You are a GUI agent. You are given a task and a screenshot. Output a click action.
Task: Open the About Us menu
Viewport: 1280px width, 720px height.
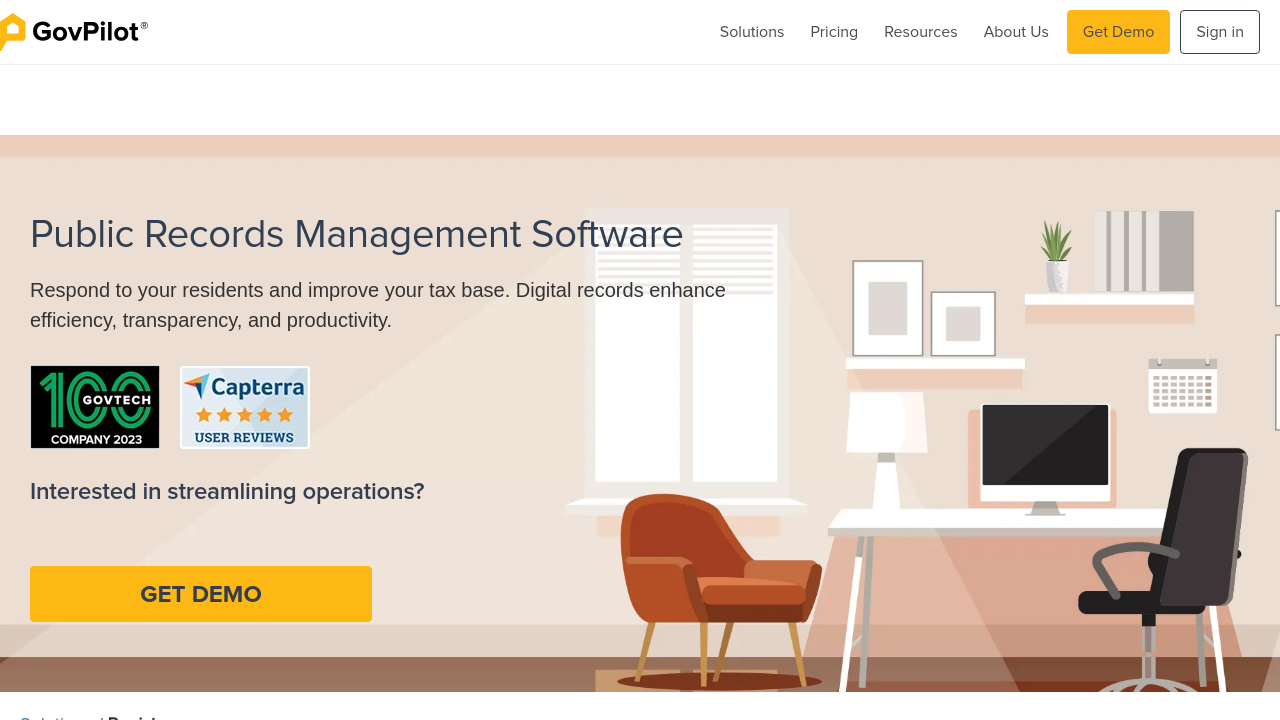coord(1015,32)
